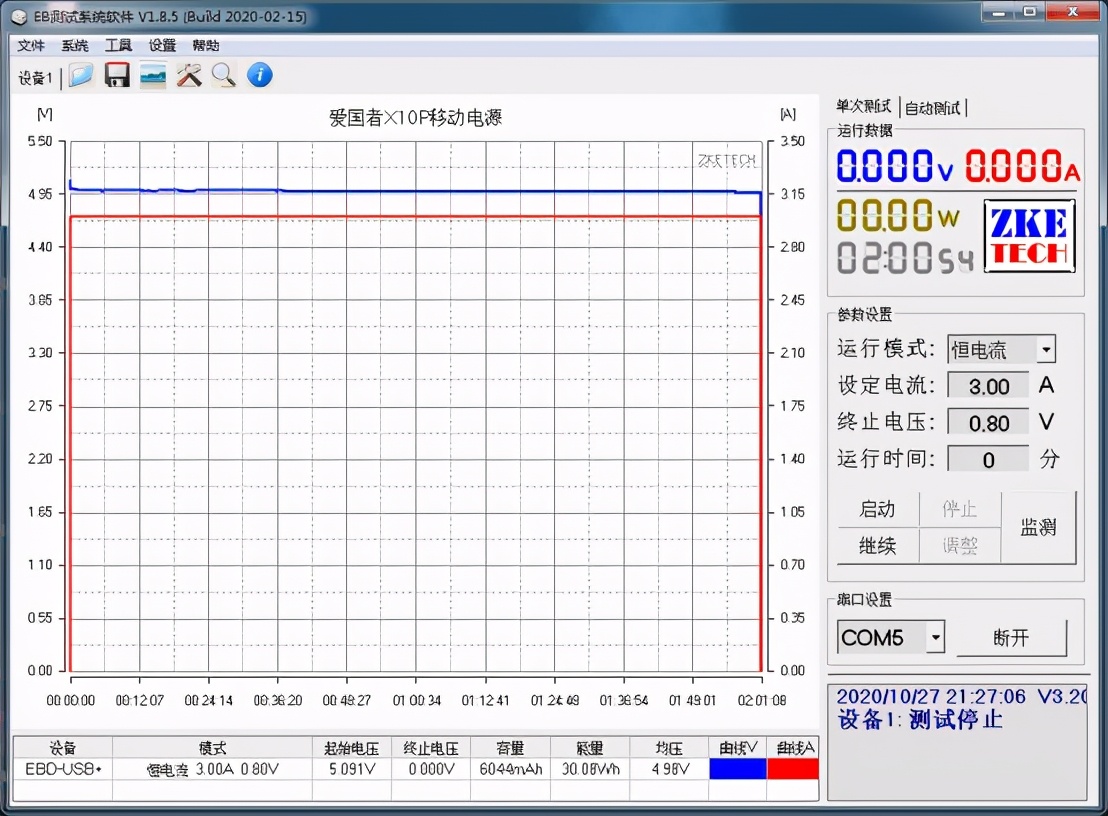The image size is (1108, 816).
Task: Open the 工具 menu
Action: [118, 46]
